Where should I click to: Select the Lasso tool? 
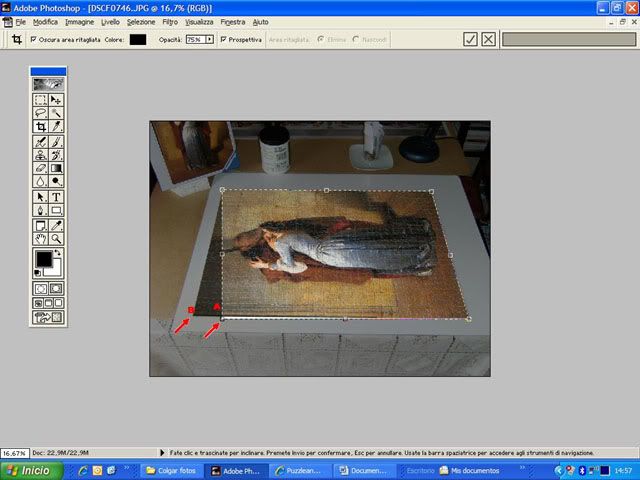40,113
